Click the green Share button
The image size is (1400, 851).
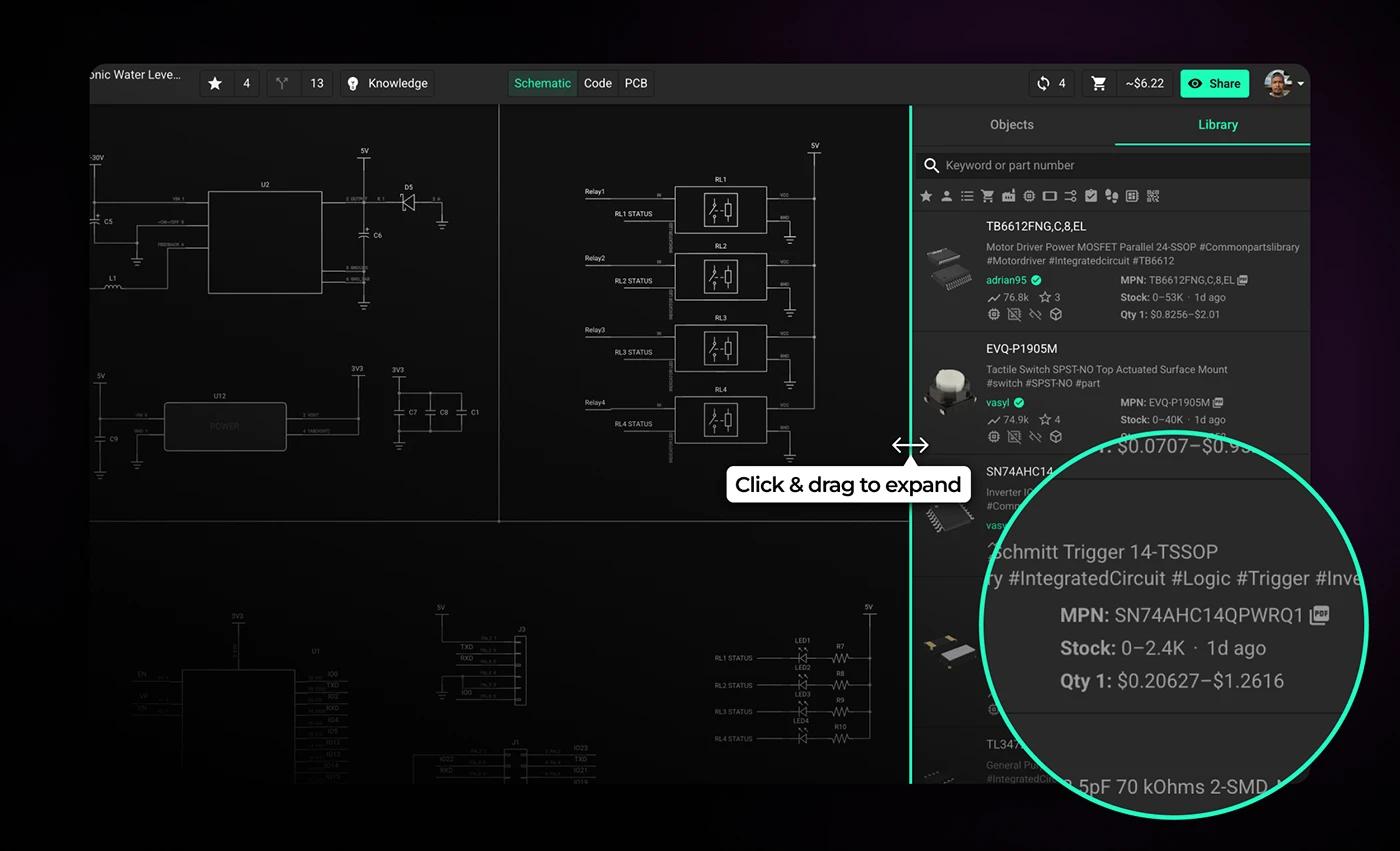(x=1214, y=83)
